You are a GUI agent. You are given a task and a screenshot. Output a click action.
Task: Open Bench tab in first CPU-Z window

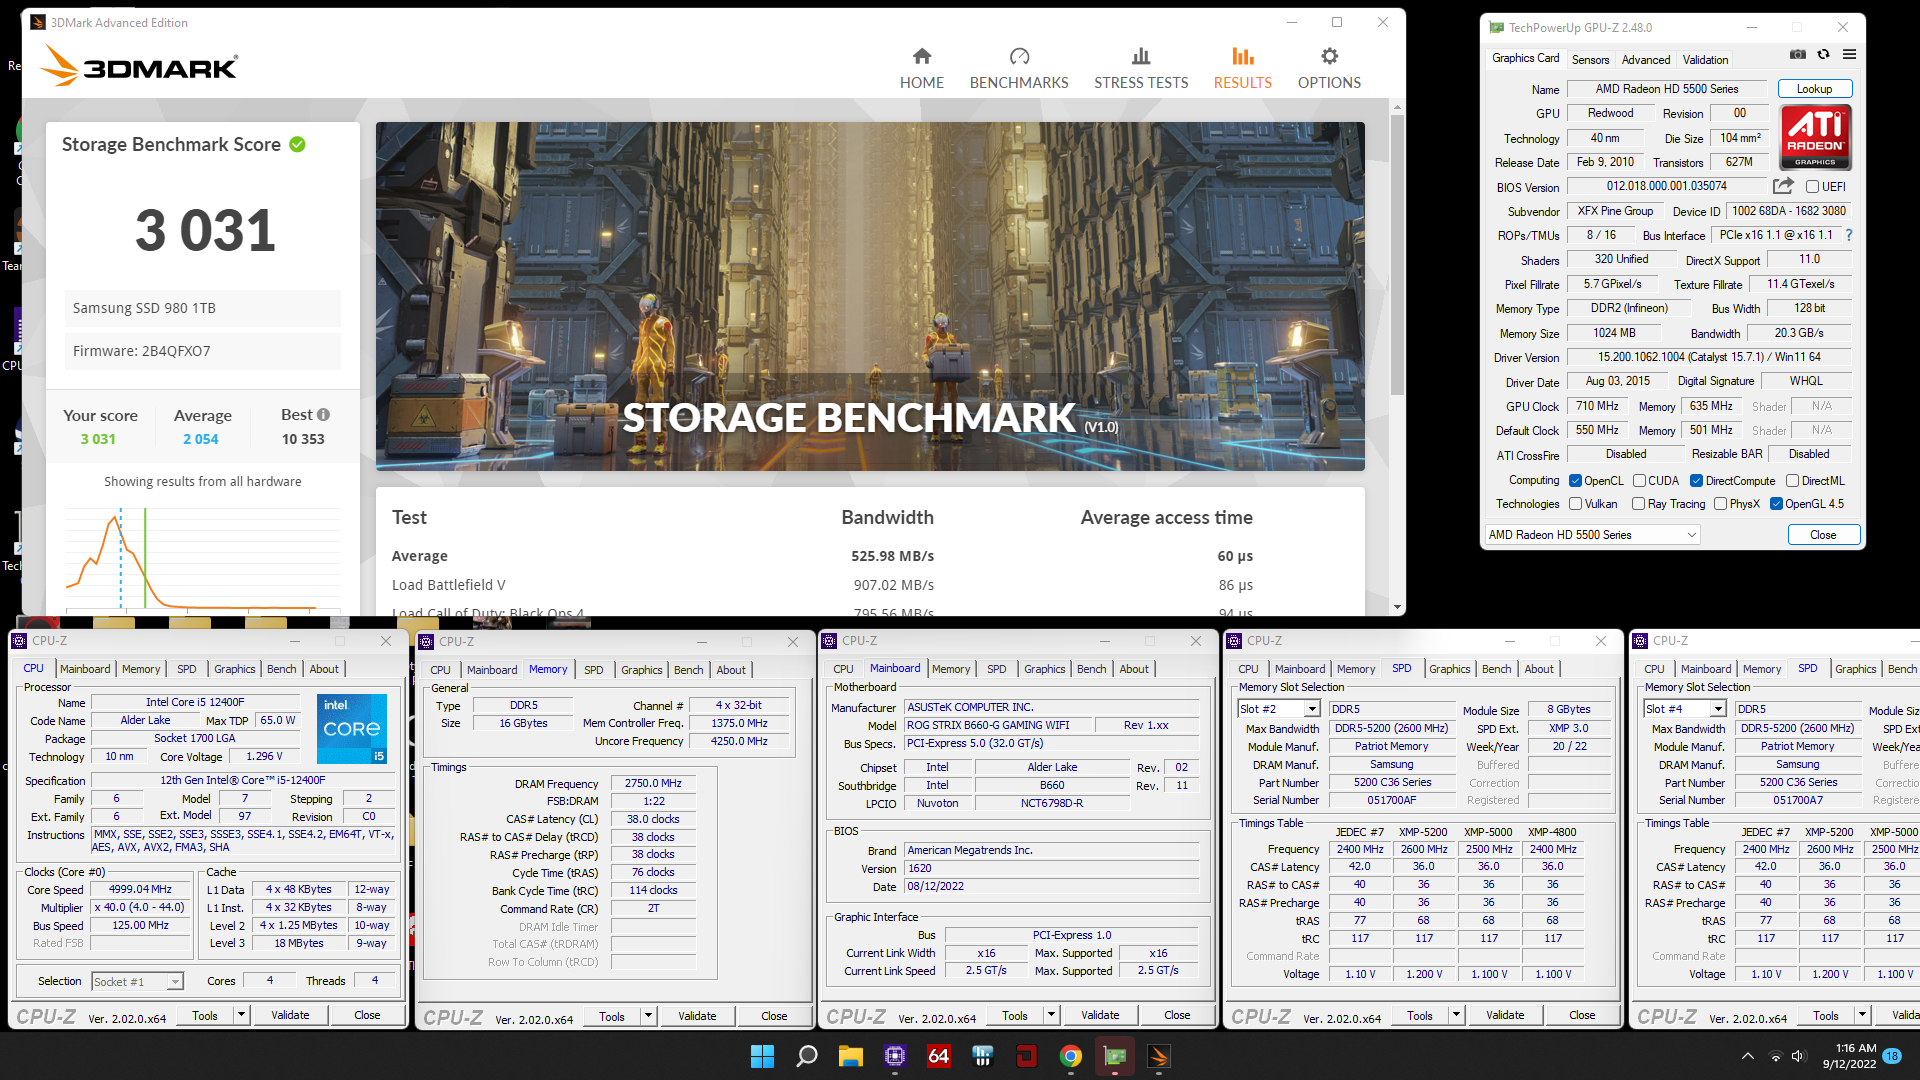click(x=281, y=669)
